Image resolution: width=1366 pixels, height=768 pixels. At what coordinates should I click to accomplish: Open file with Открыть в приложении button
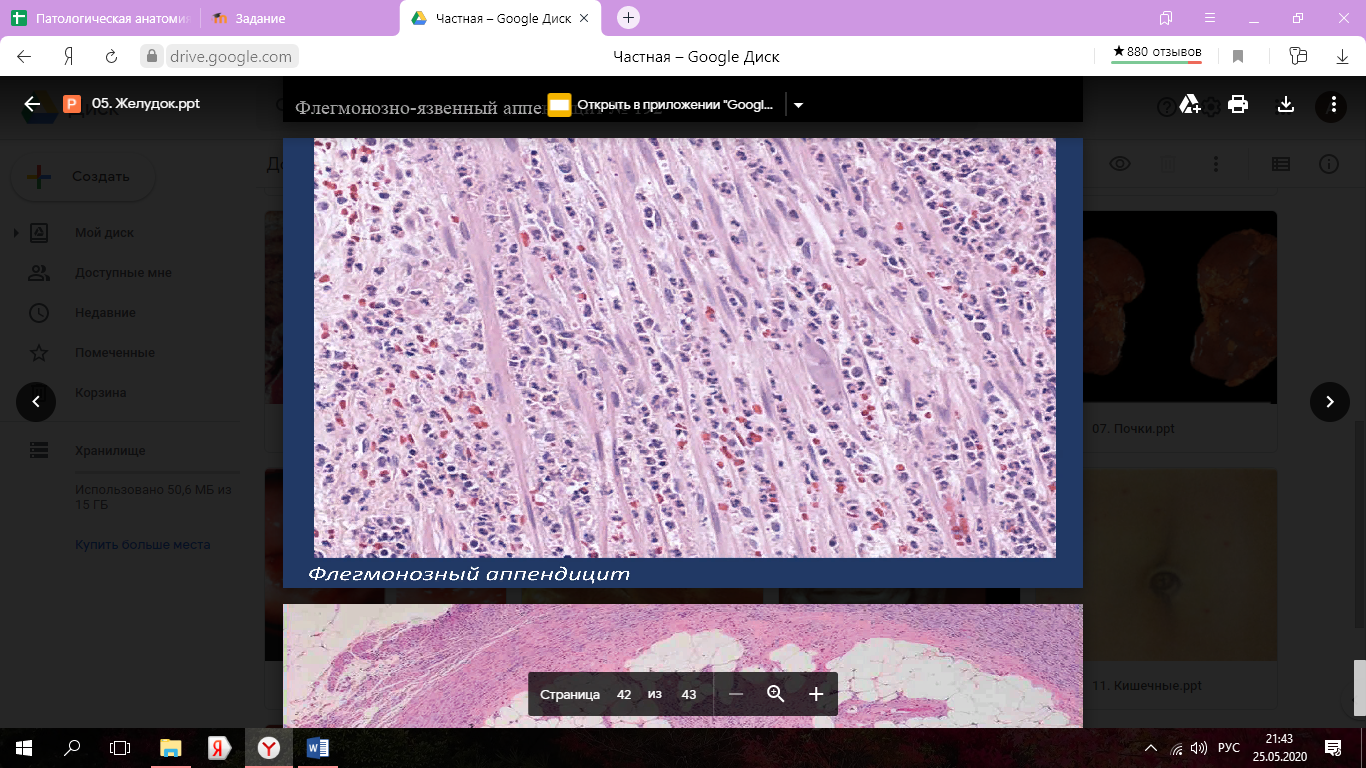662,104
